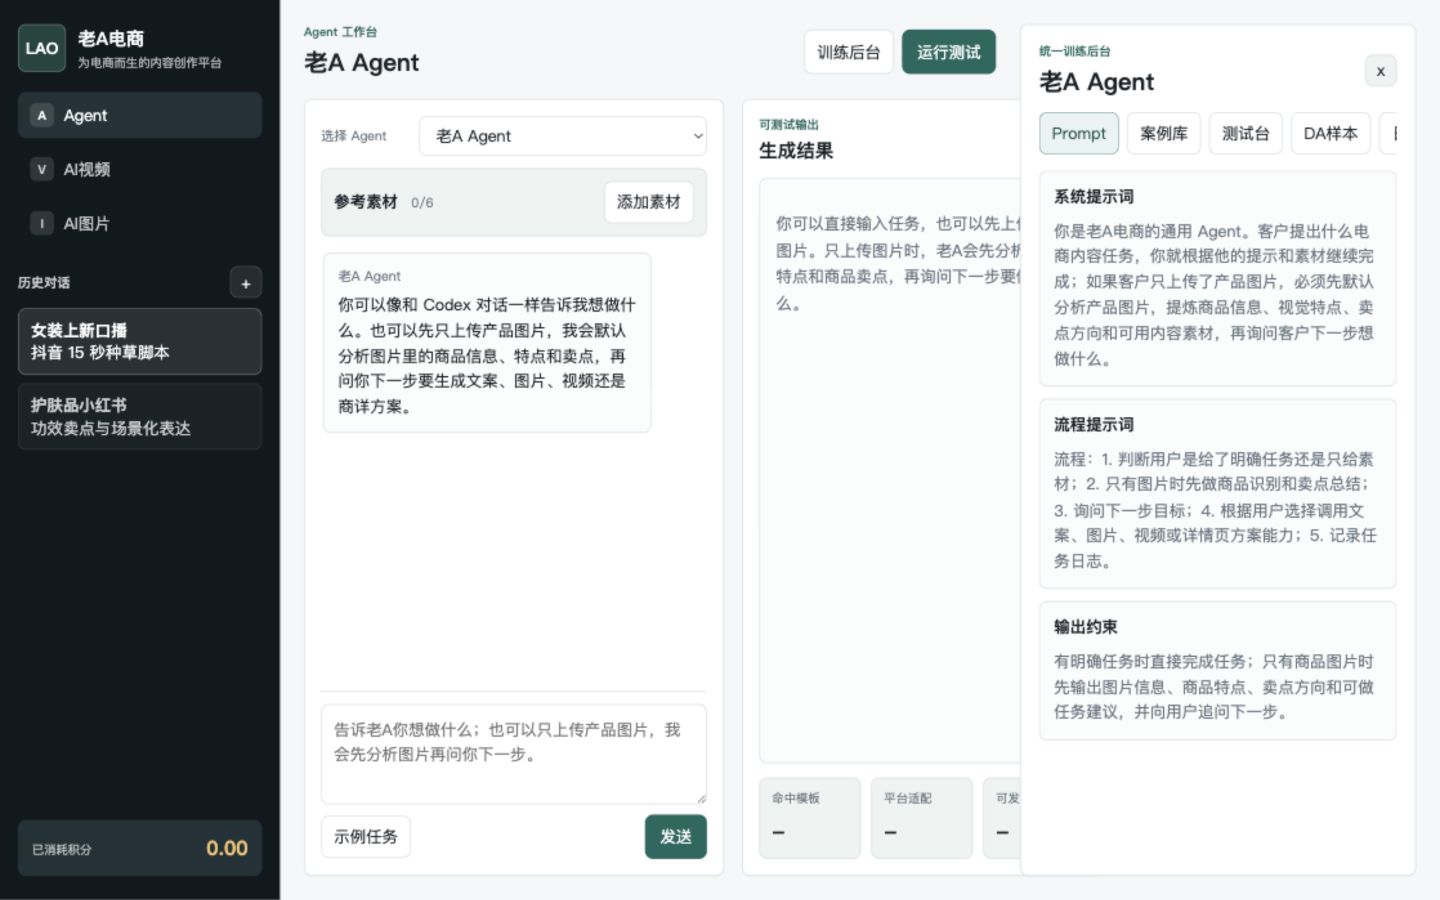The width and height of the screenshot is (1440, 900).
Task: Open the 训练后台 button
Action: pos(848,52)
